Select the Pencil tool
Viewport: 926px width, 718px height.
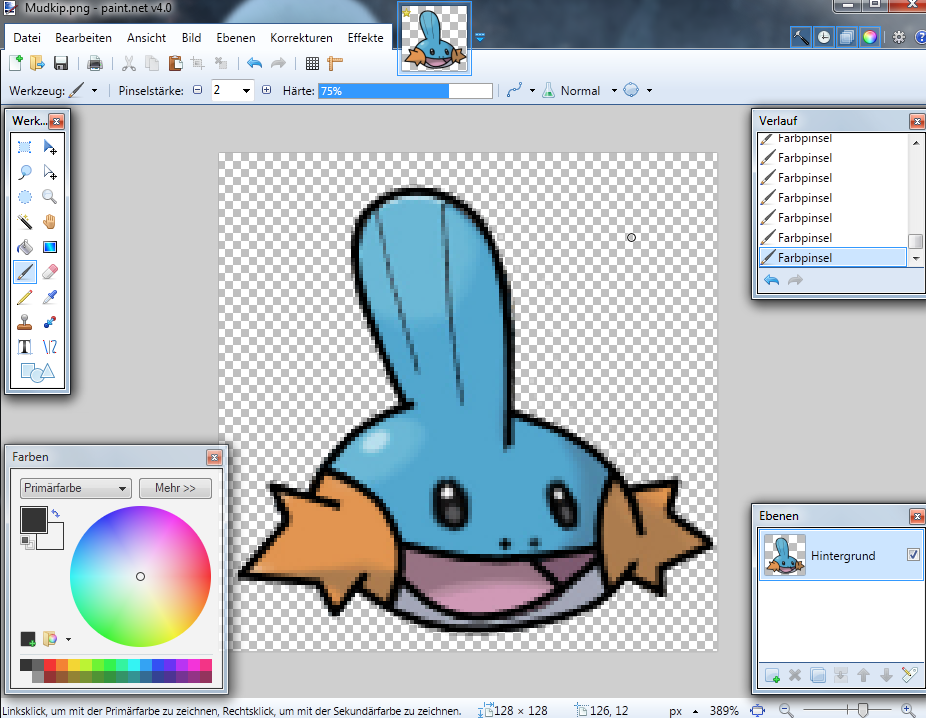tap(24, 297)
